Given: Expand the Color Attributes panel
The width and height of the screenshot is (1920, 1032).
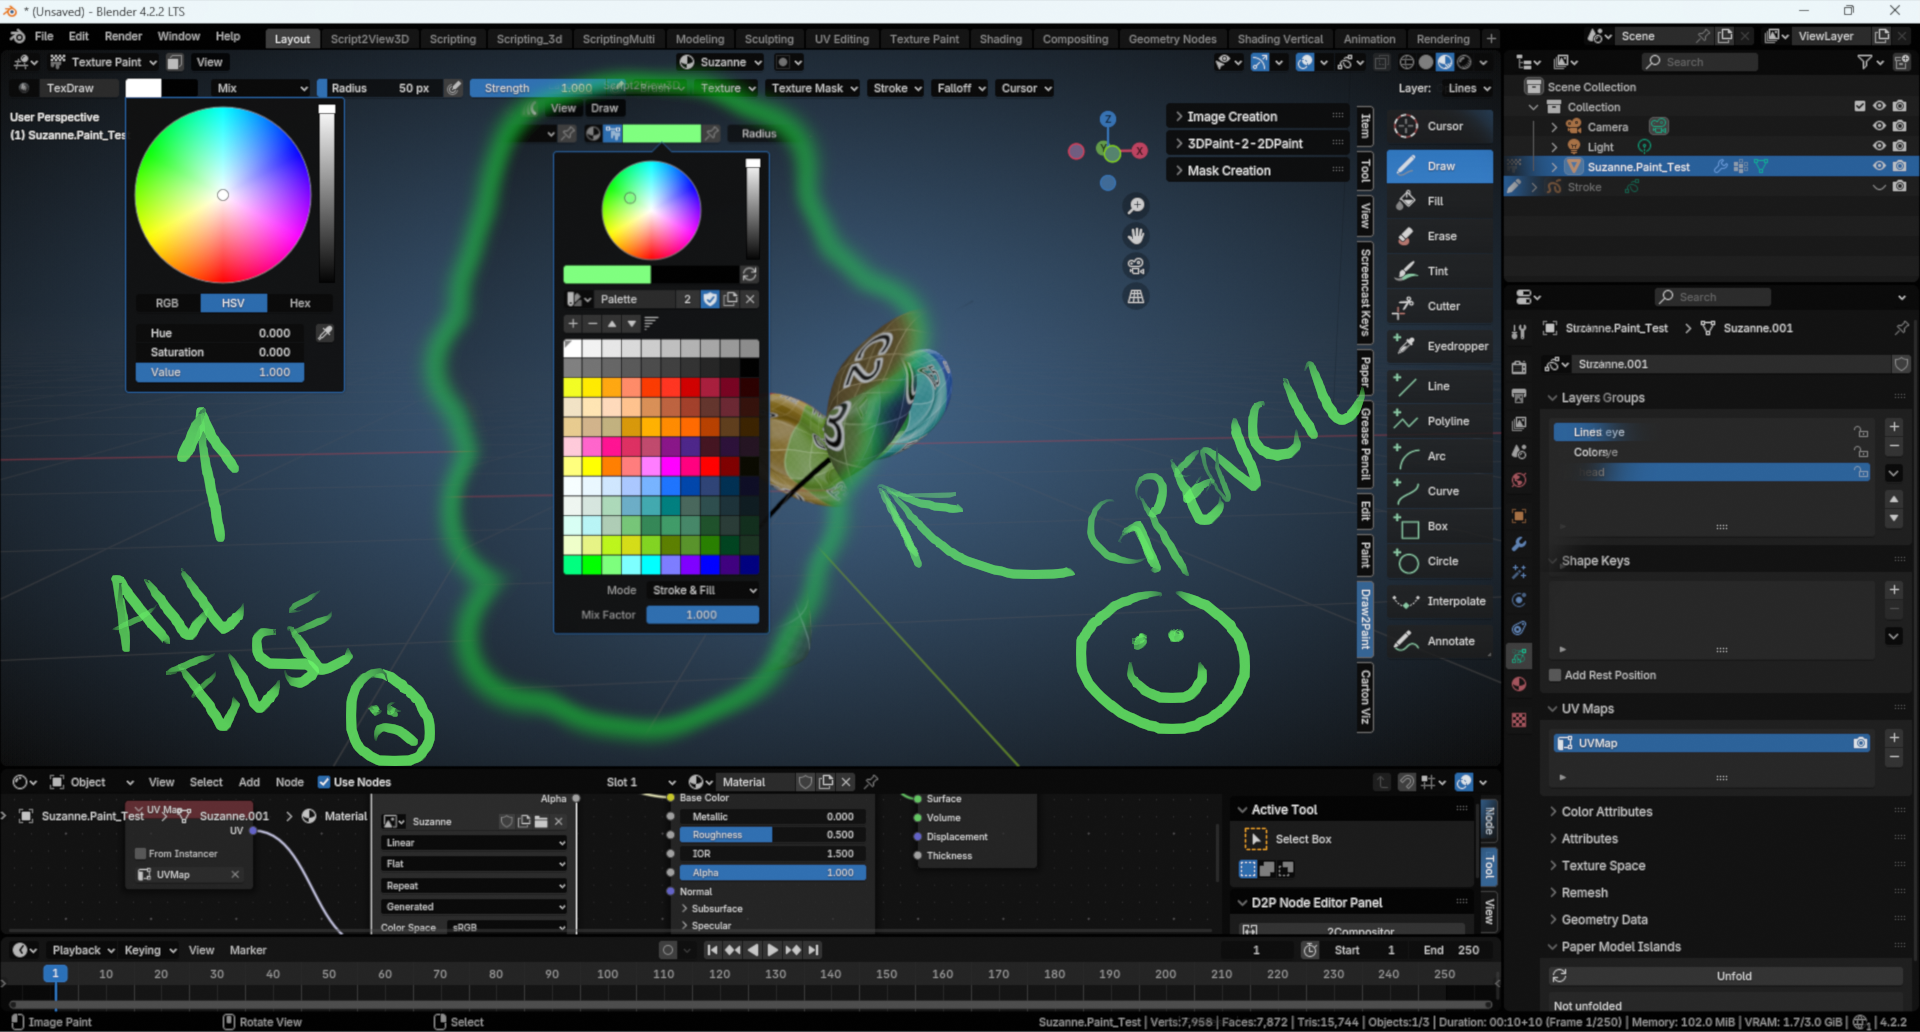Looking at the screenshot, I should click(x=1606, y=811).
